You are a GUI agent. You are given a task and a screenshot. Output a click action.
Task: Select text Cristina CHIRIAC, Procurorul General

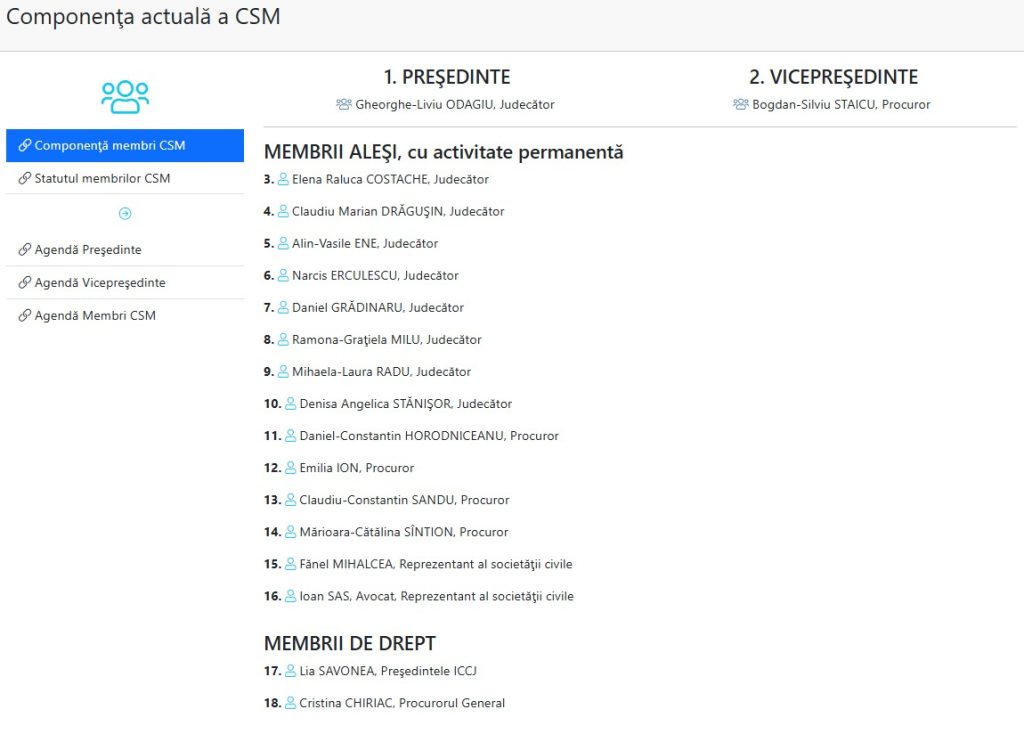(x=402, y=703)
